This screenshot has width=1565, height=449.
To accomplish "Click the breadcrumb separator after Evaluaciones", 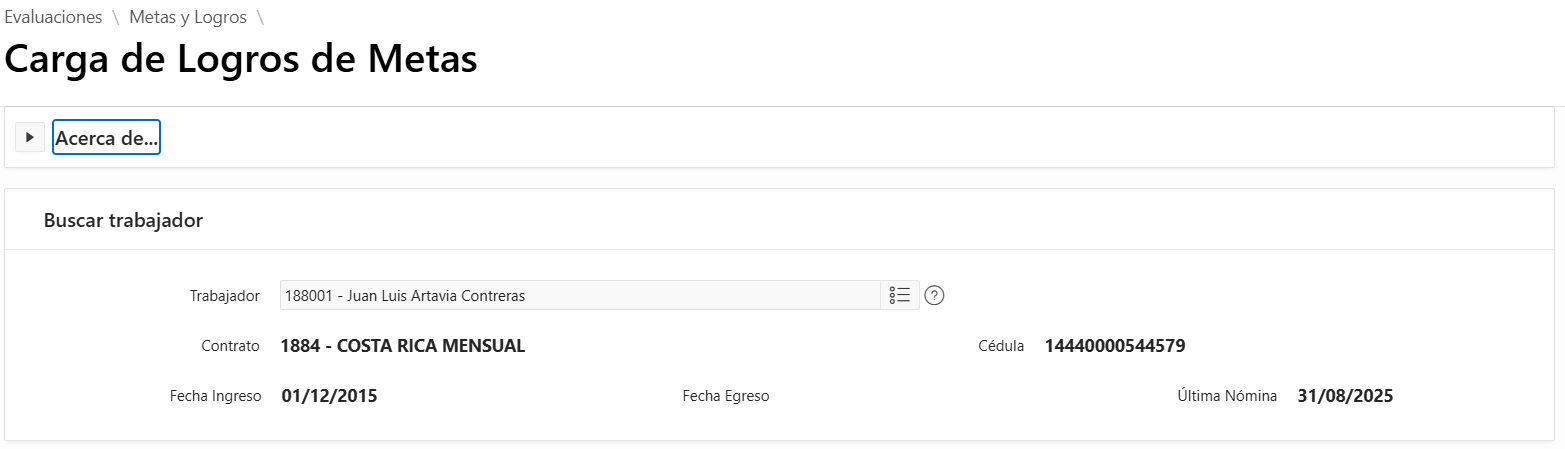I will click(116, 17).
